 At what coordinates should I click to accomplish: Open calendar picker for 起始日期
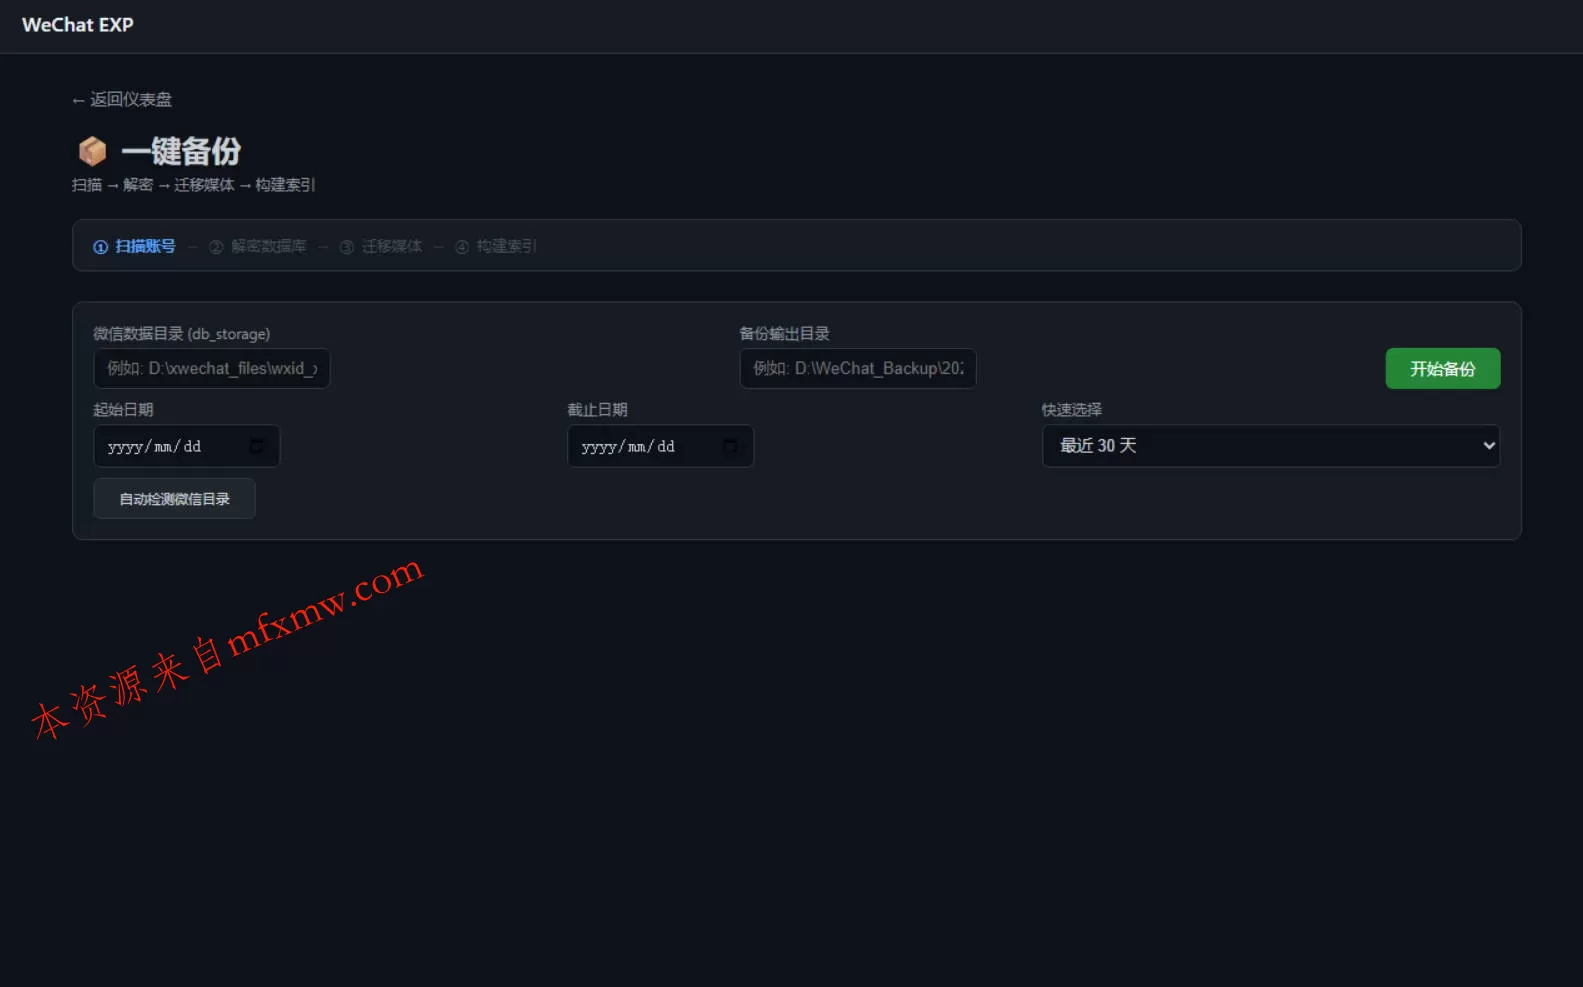coord(257,446)
